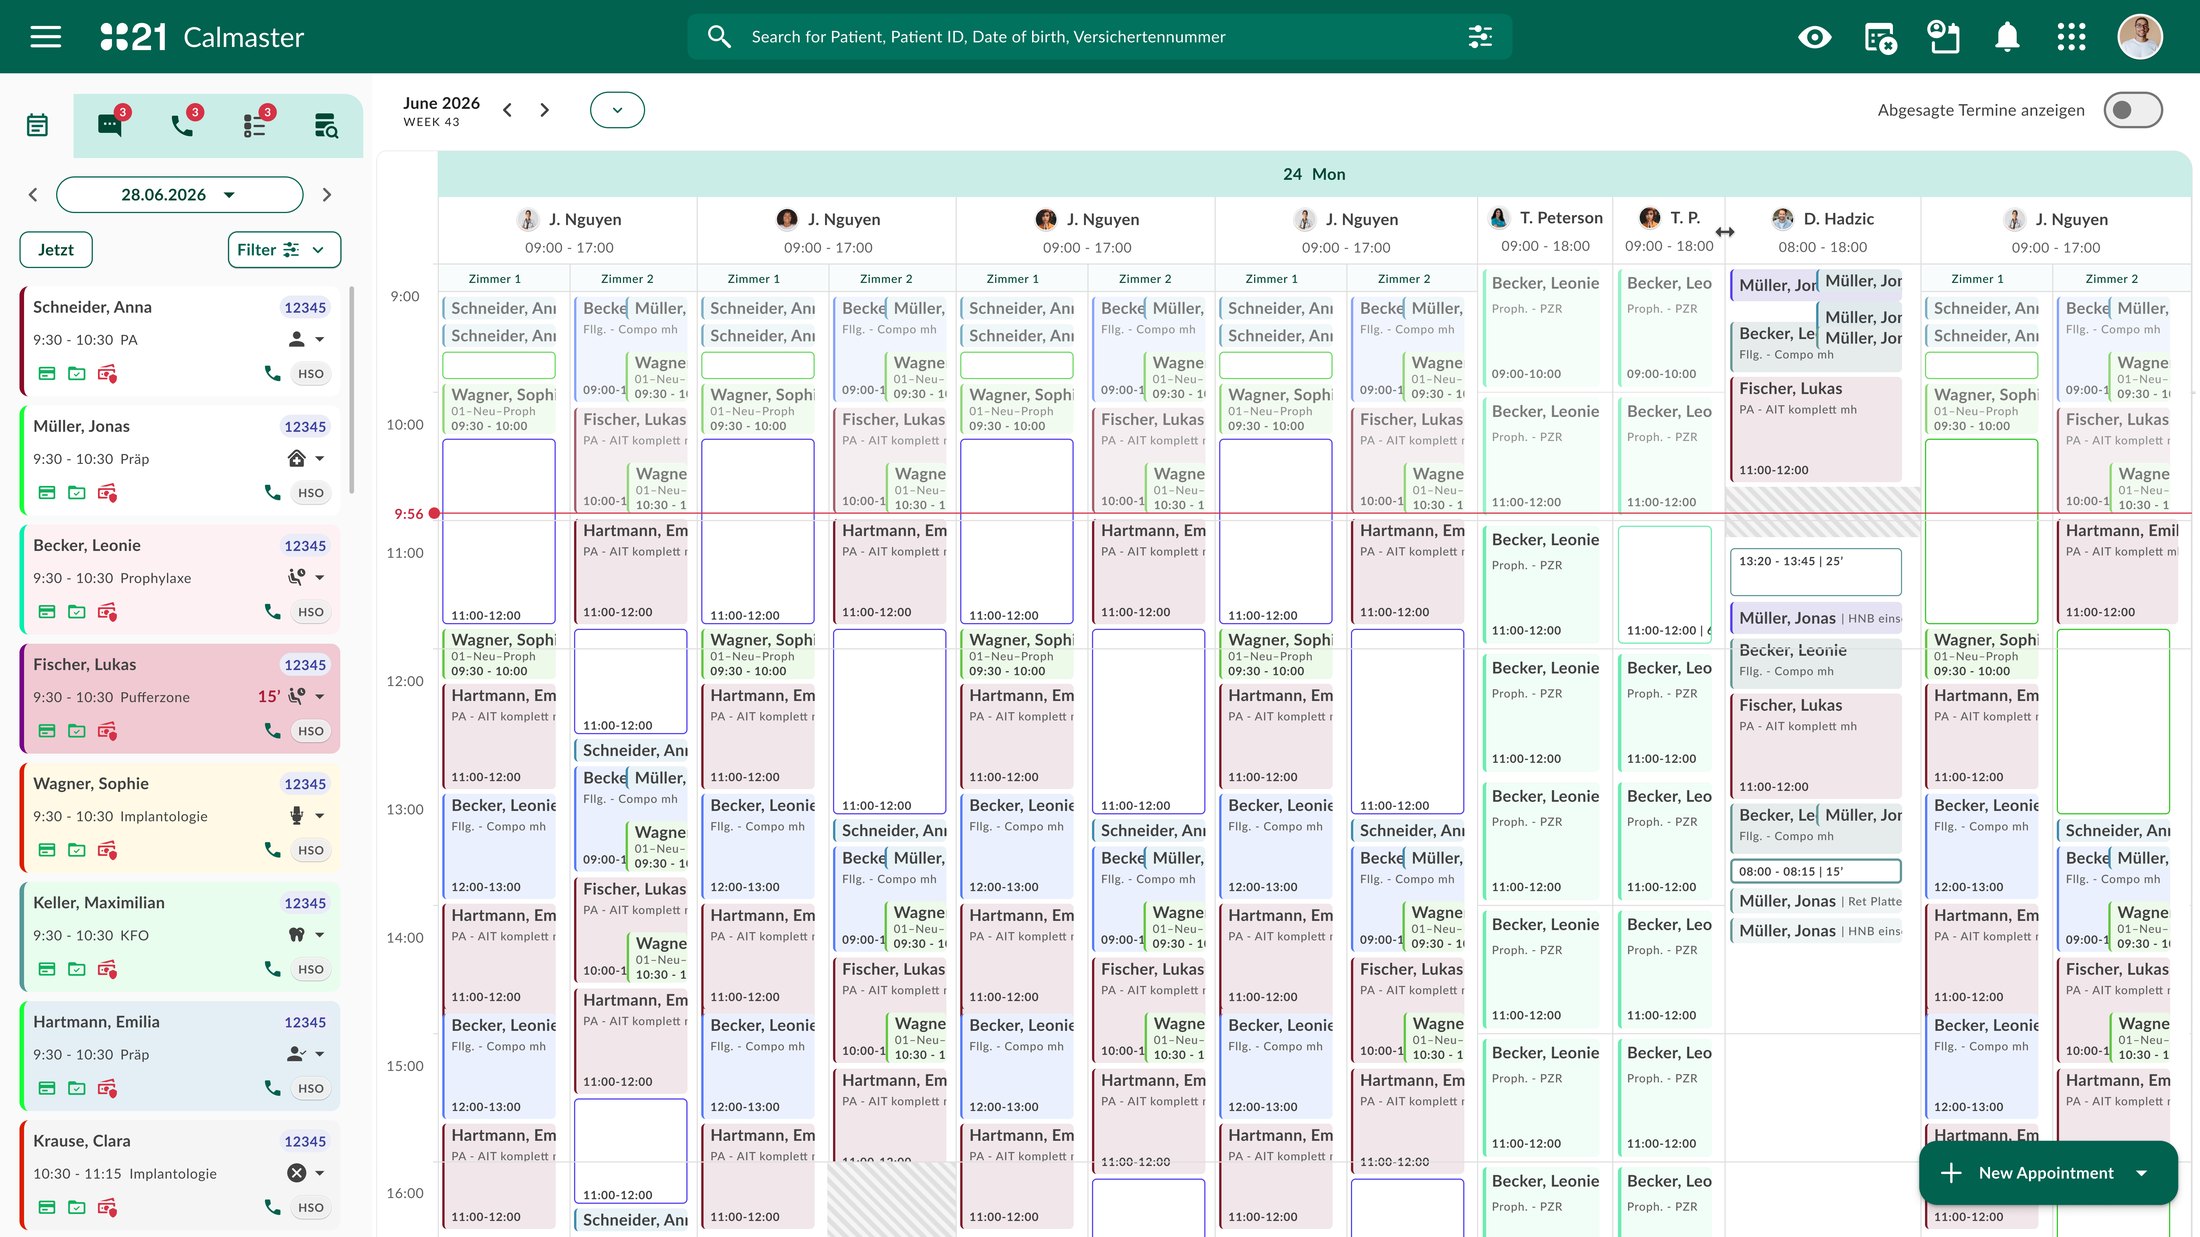The image size is (2200, 1237).
Task: Expand status dropdown for Fischer, Lukas
Action: coord(320,697)
